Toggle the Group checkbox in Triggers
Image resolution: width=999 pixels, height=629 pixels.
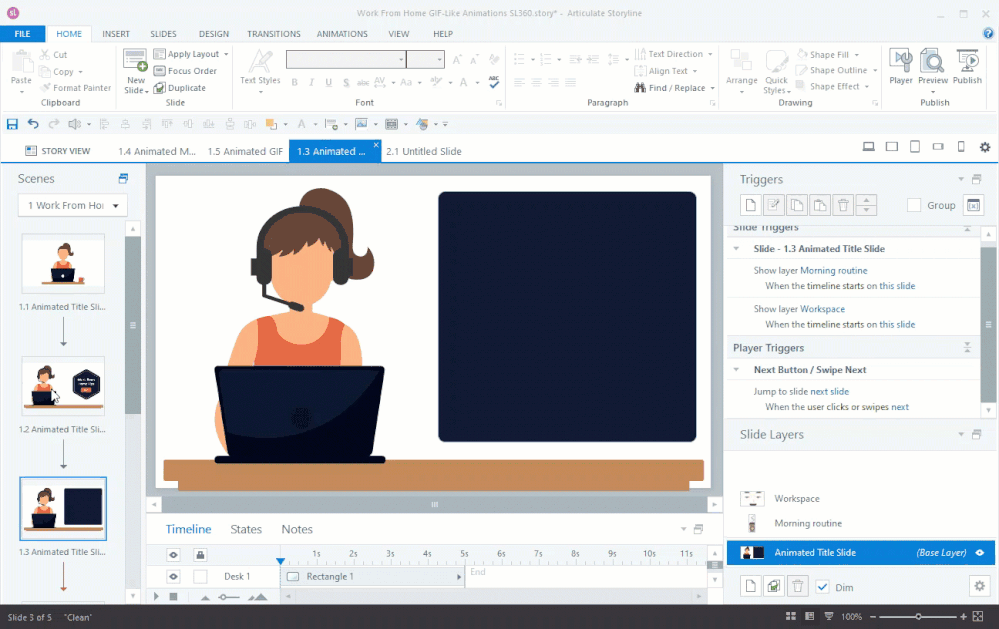914,205
